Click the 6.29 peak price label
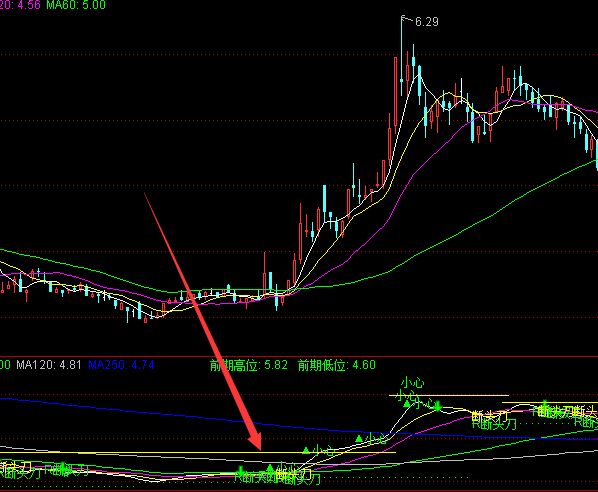This screenshot has height=492, width=598. (426, 22)
